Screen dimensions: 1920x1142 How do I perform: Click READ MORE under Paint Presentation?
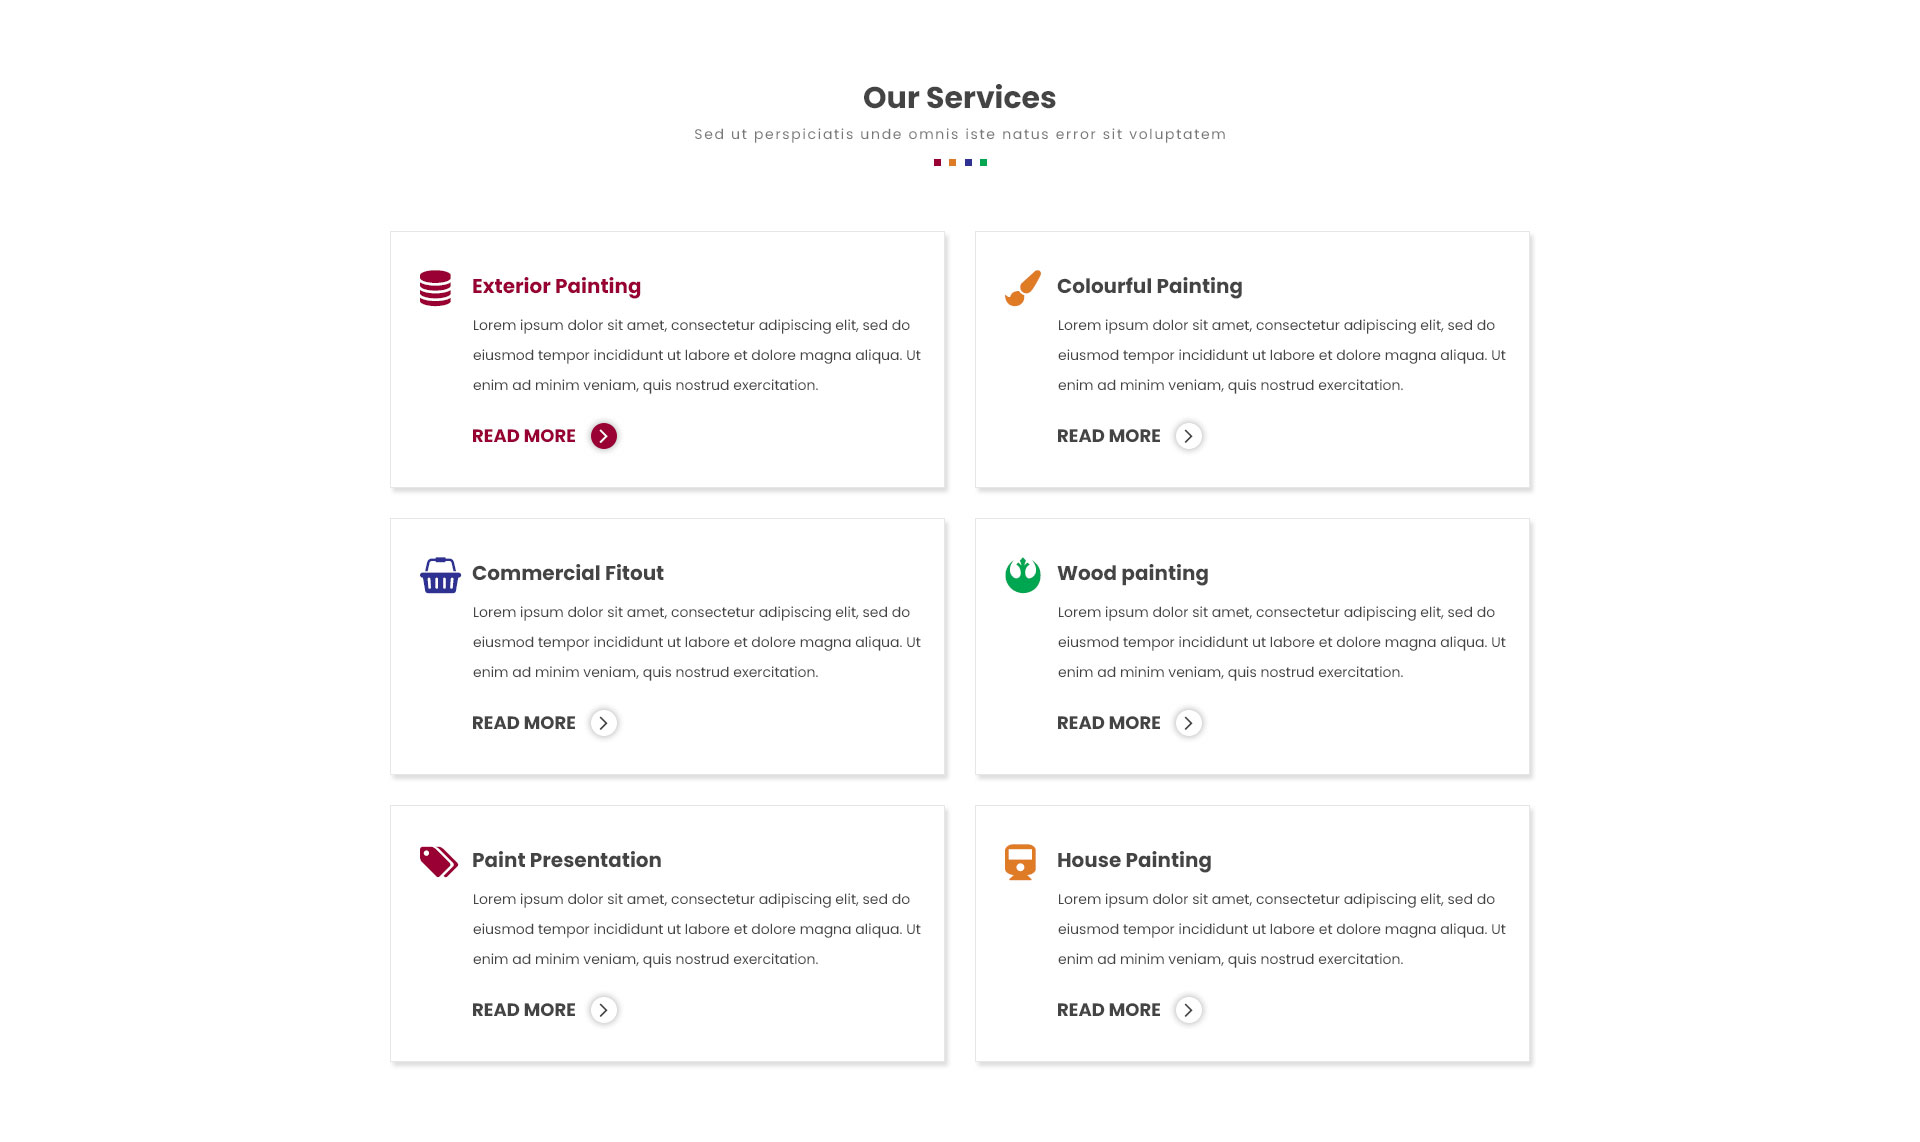(524, 1010)
